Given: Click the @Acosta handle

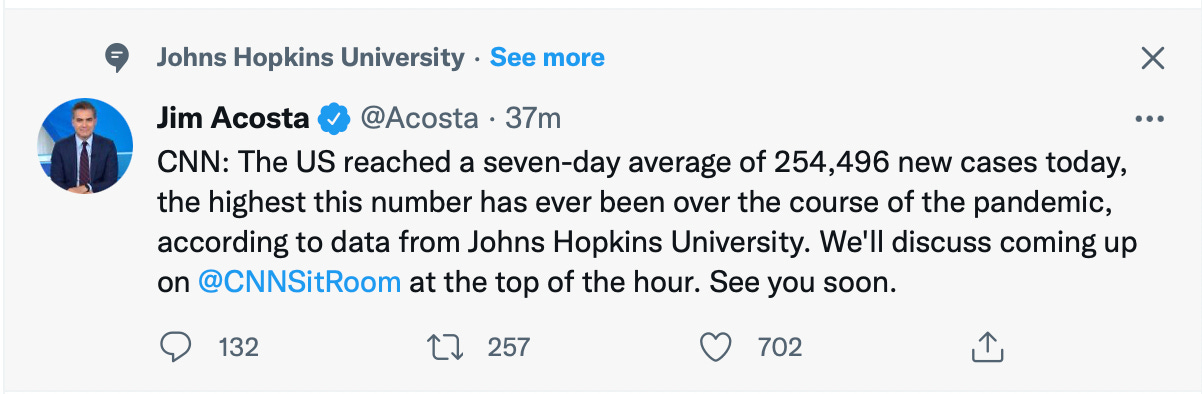Looking at the screenshot, I should [x=418, y=118].
